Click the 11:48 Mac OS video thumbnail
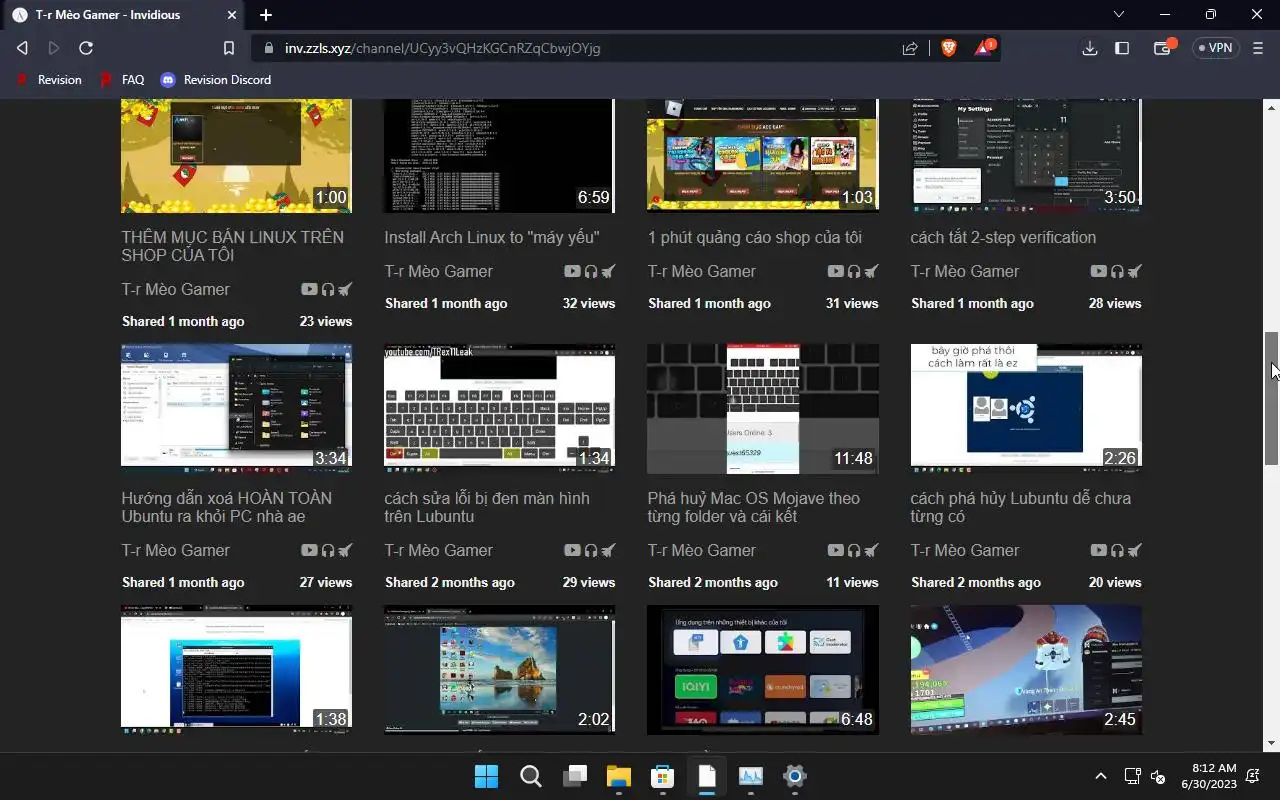 coord(763,408)
